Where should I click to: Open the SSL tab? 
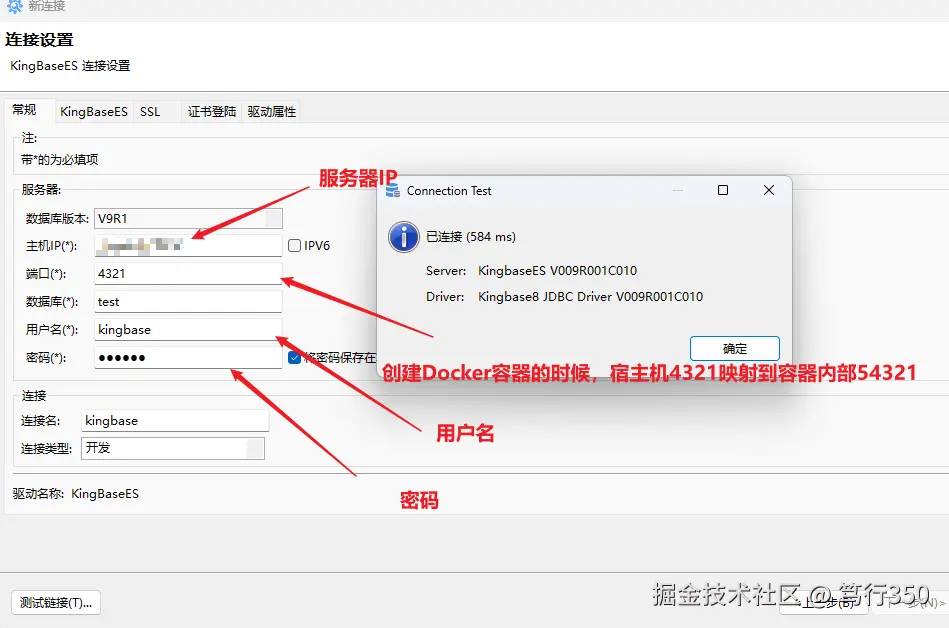pyautogui.click(x=150, y=111)
